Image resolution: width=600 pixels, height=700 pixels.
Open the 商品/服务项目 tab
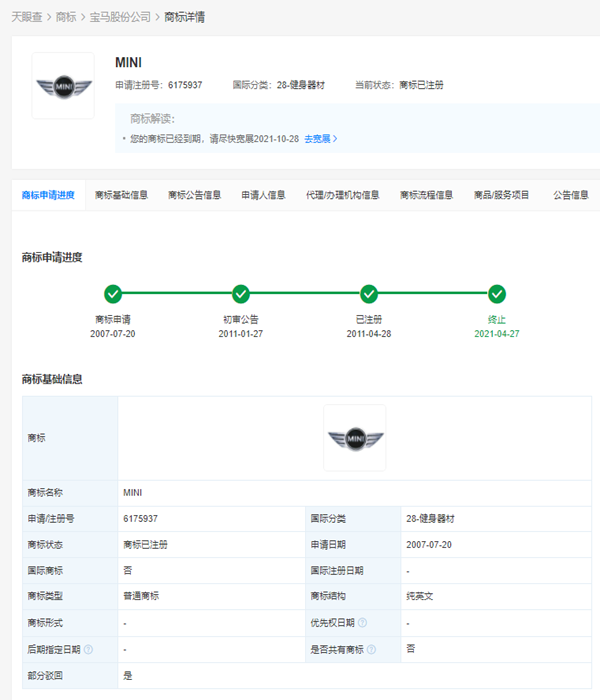pos(501,195)
